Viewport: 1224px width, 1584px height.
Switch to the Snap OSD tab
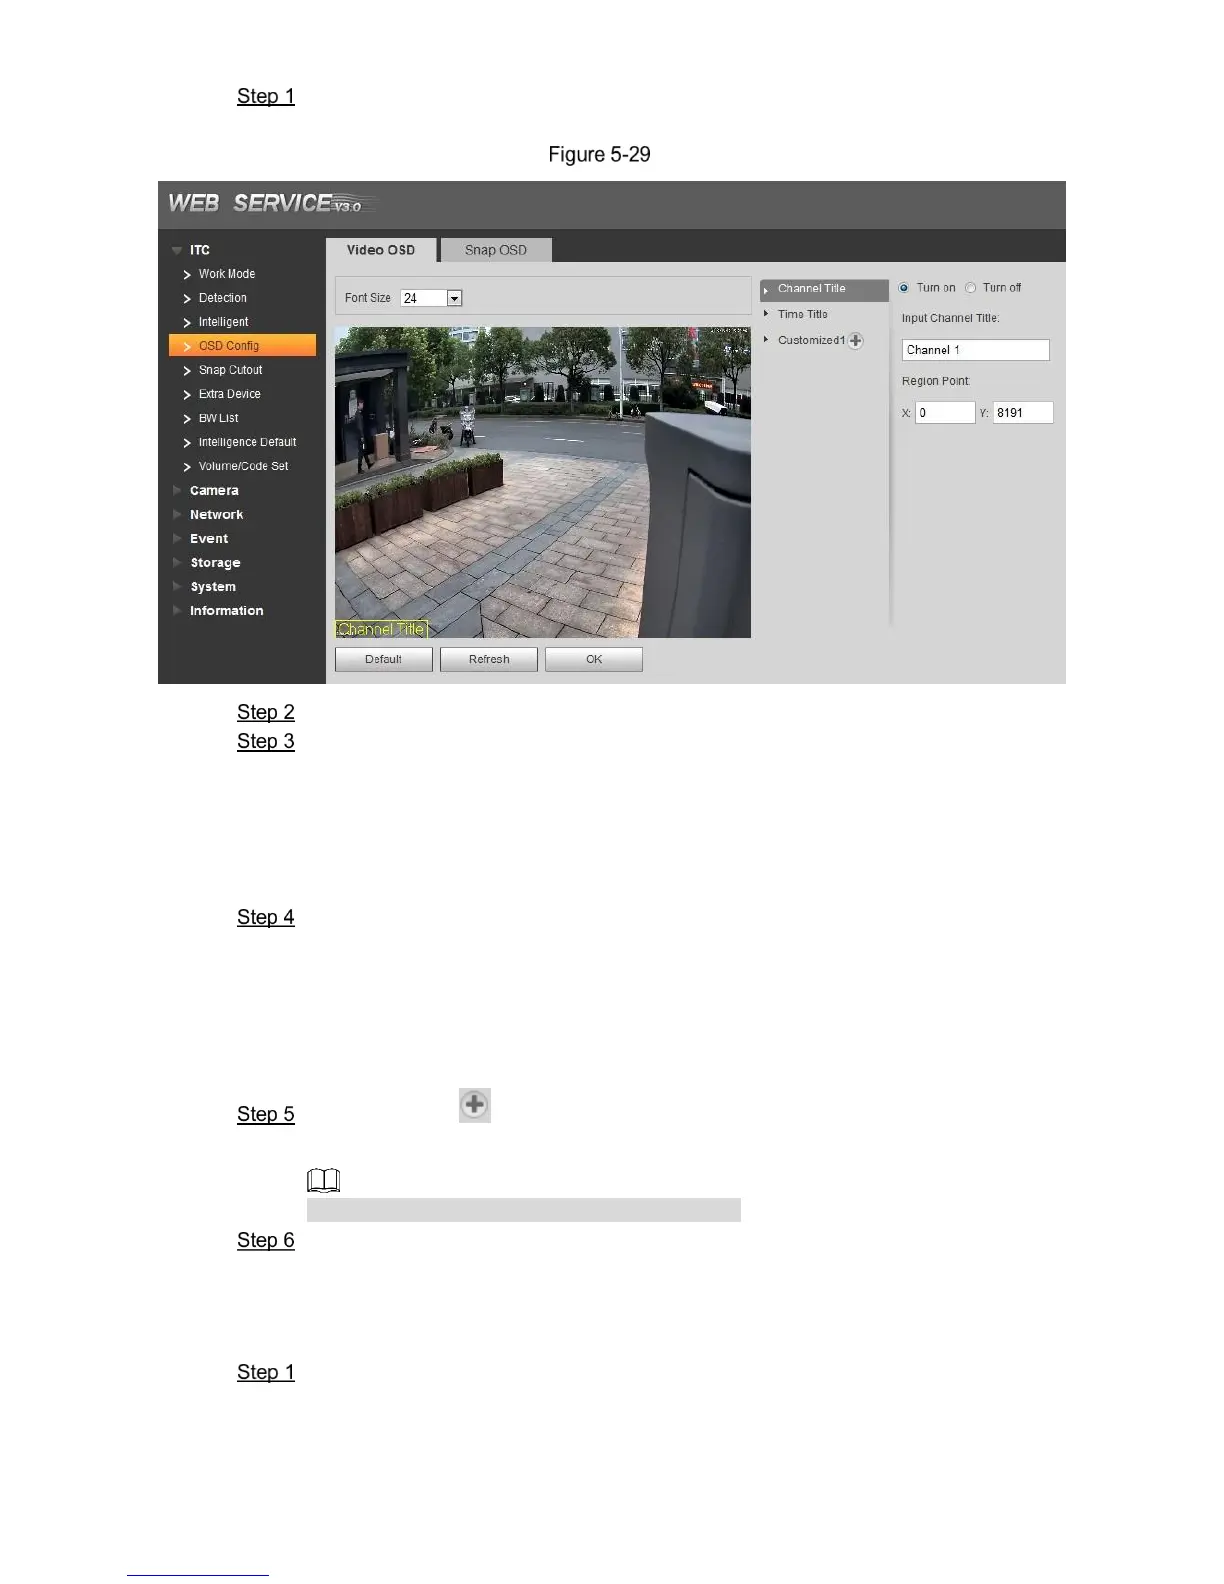point(496,250)
